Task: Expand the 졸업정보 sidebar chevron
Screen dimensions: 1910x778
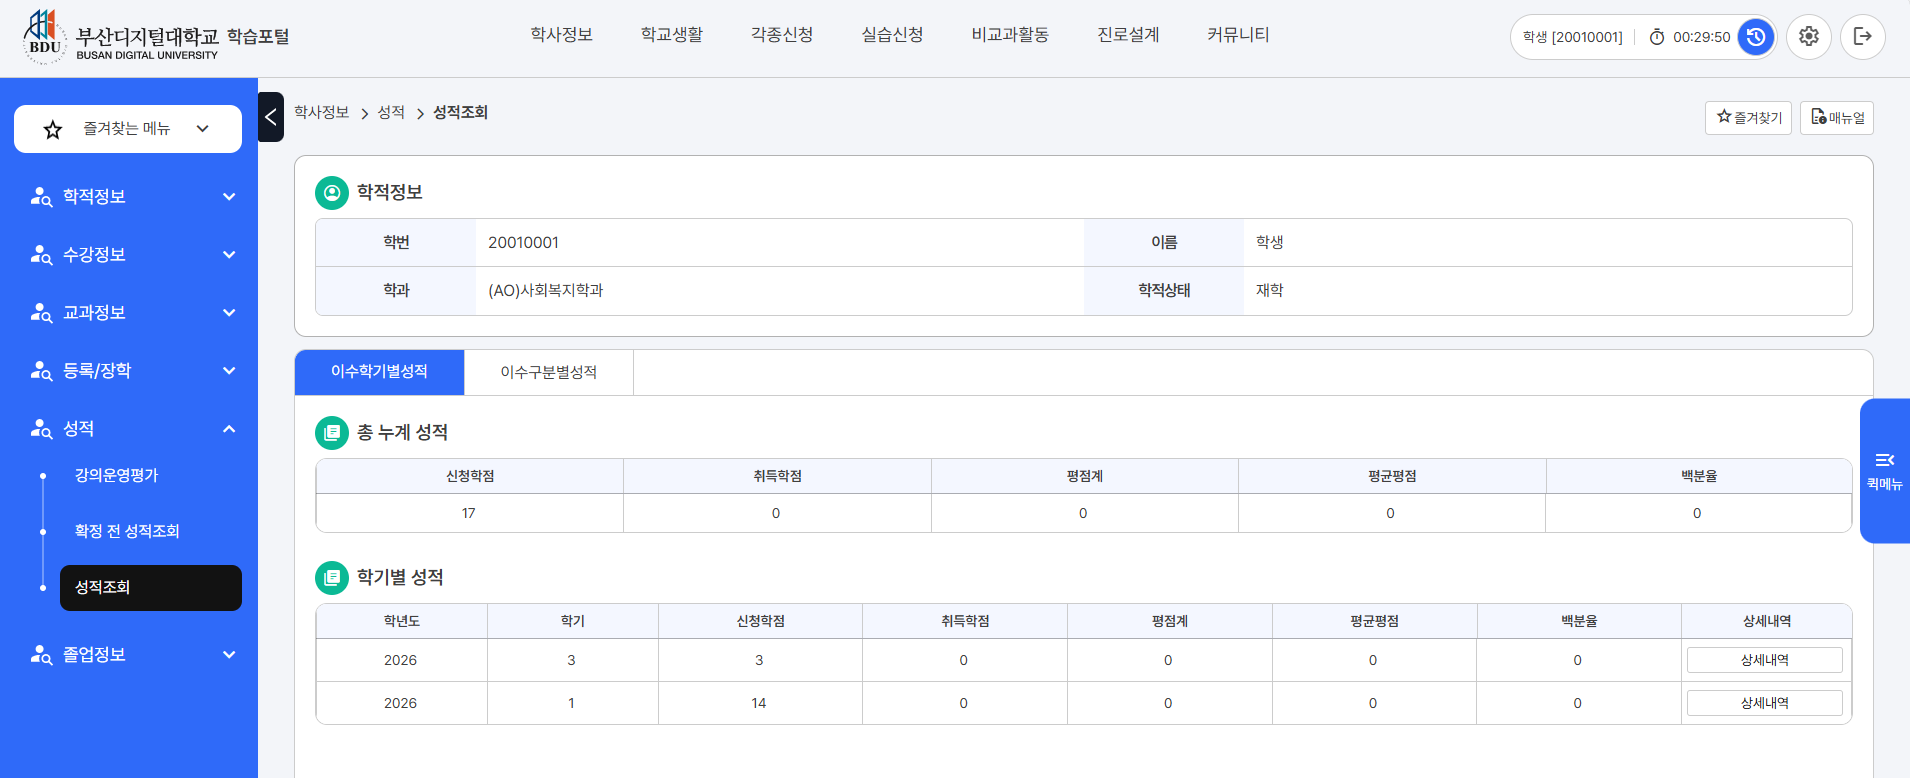Action: click(229, 655)
